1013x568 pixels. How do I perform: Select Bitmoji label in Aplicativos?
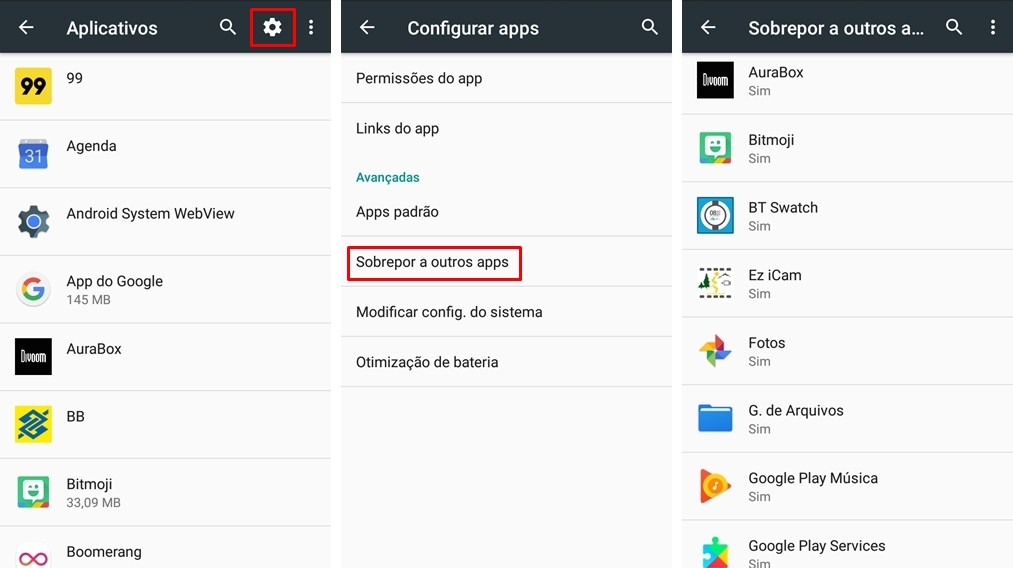89,484
